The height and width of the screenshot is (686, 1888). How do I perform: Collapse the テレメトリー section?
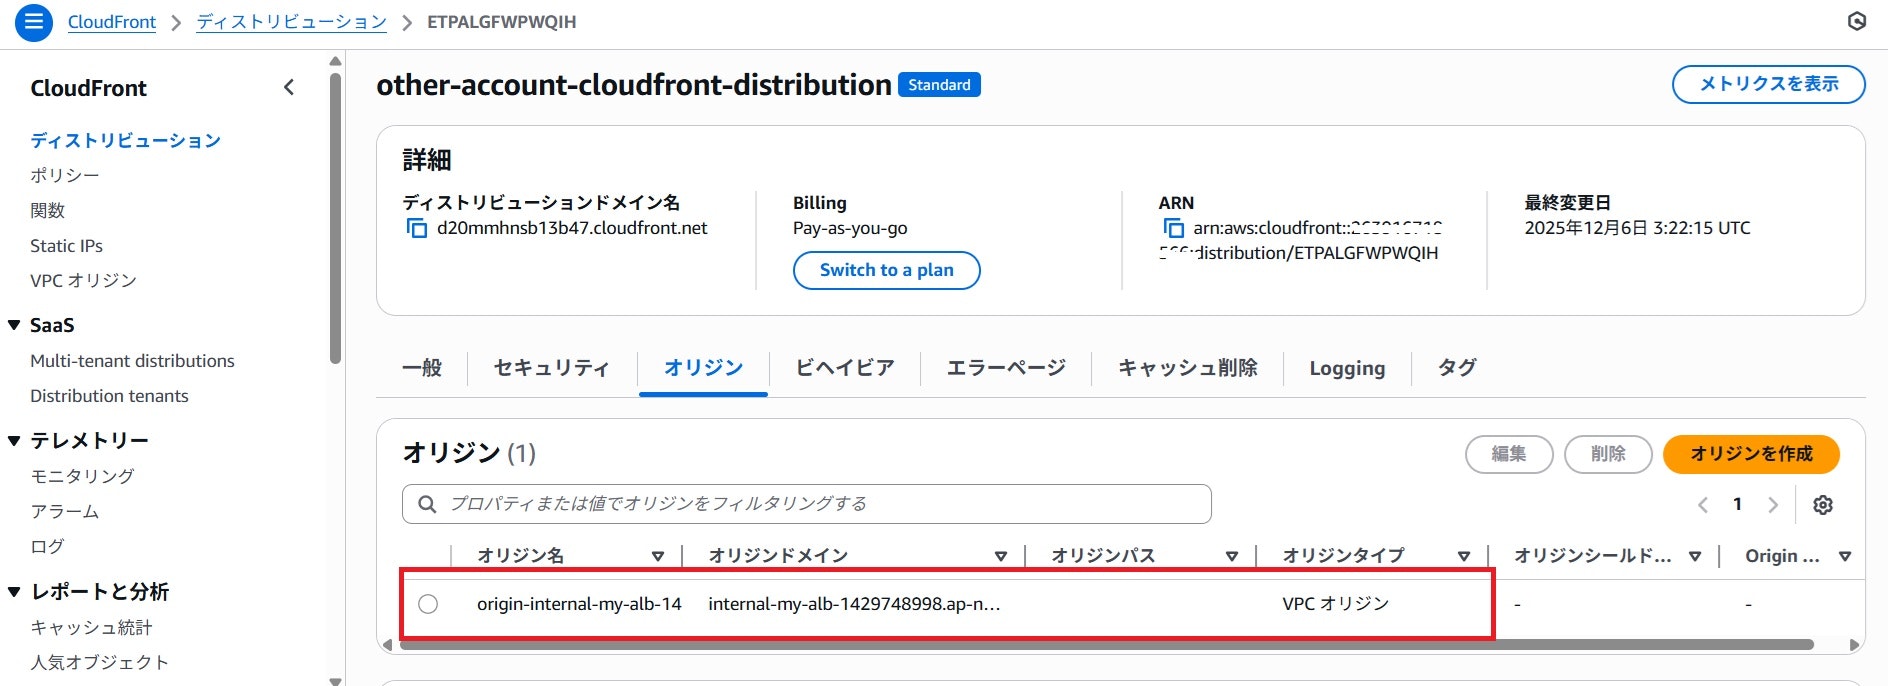(14, 441)
